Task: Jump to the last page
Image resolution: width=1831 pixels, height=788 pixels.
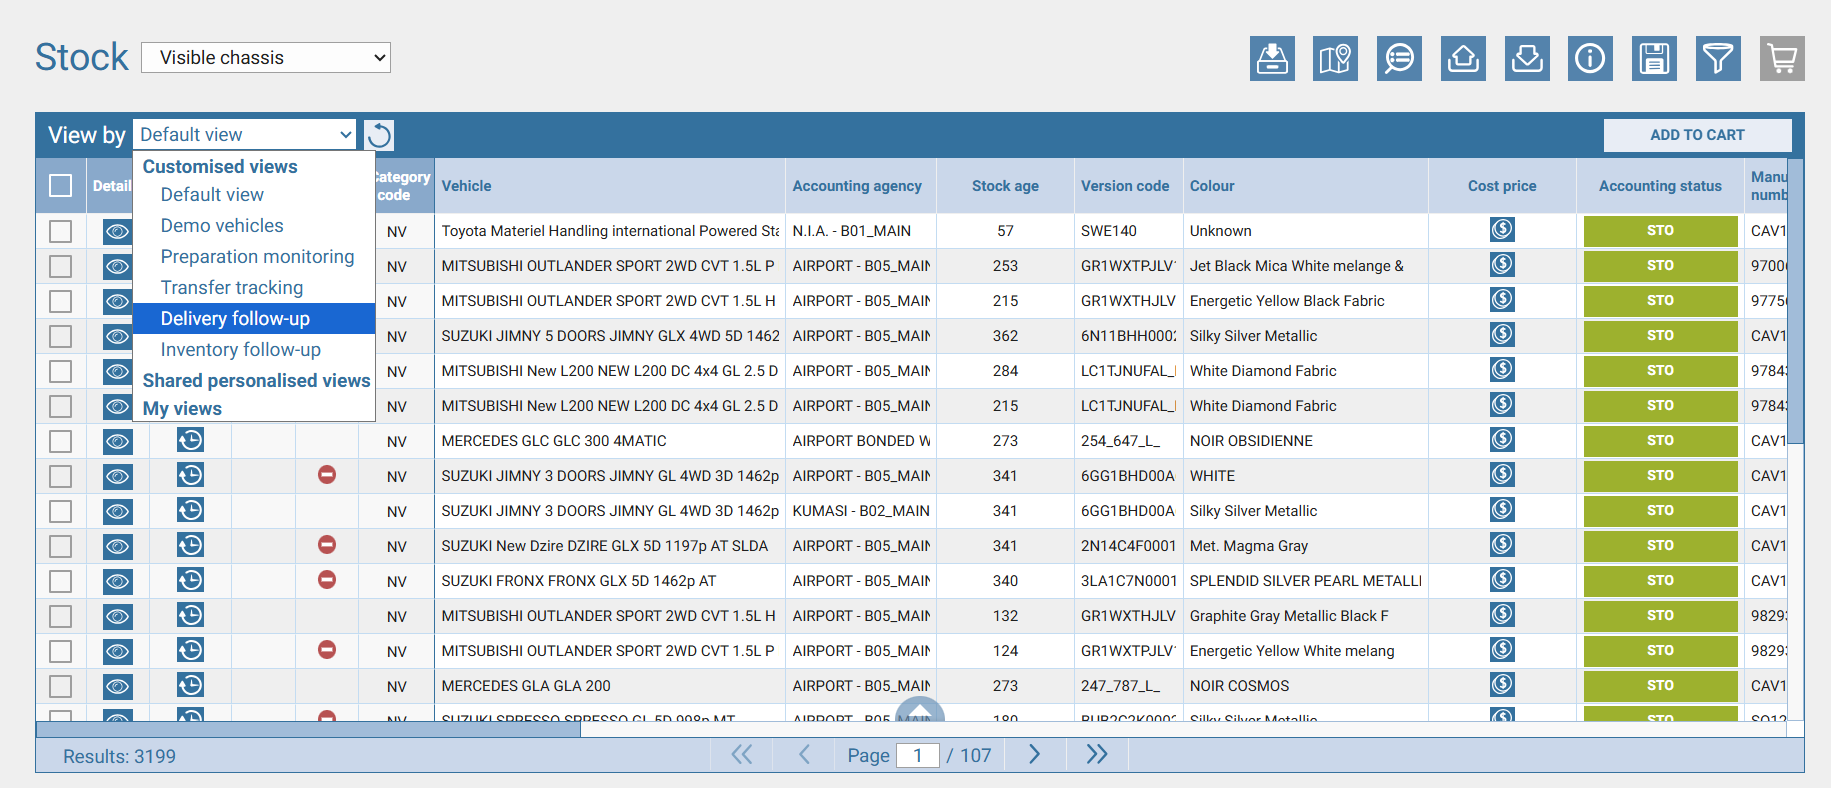Action: [1097, 755]
